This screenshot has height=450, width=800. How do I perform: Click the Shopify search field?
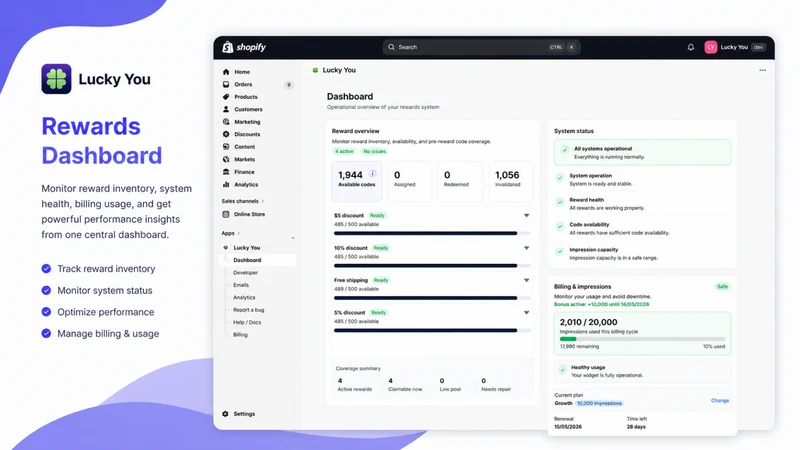click(481, 47)
